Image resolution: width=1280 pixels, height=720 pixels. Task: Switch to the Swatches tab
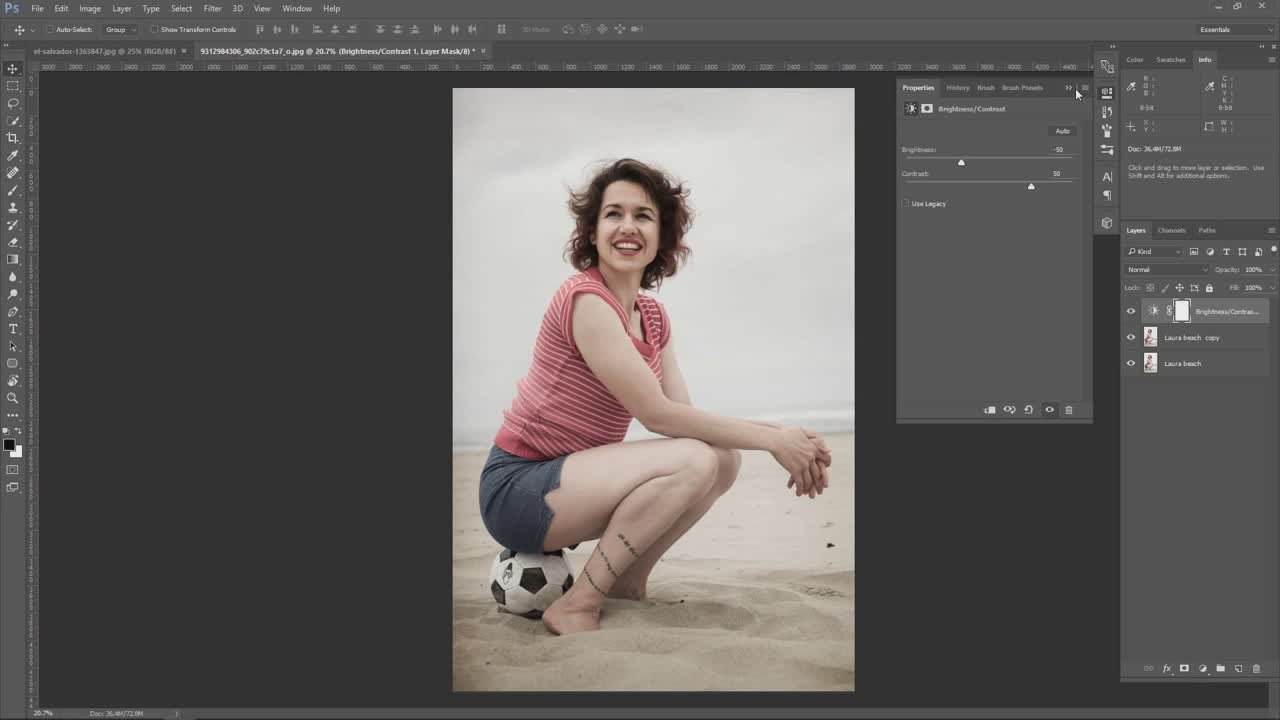[x=1171, y=59]
